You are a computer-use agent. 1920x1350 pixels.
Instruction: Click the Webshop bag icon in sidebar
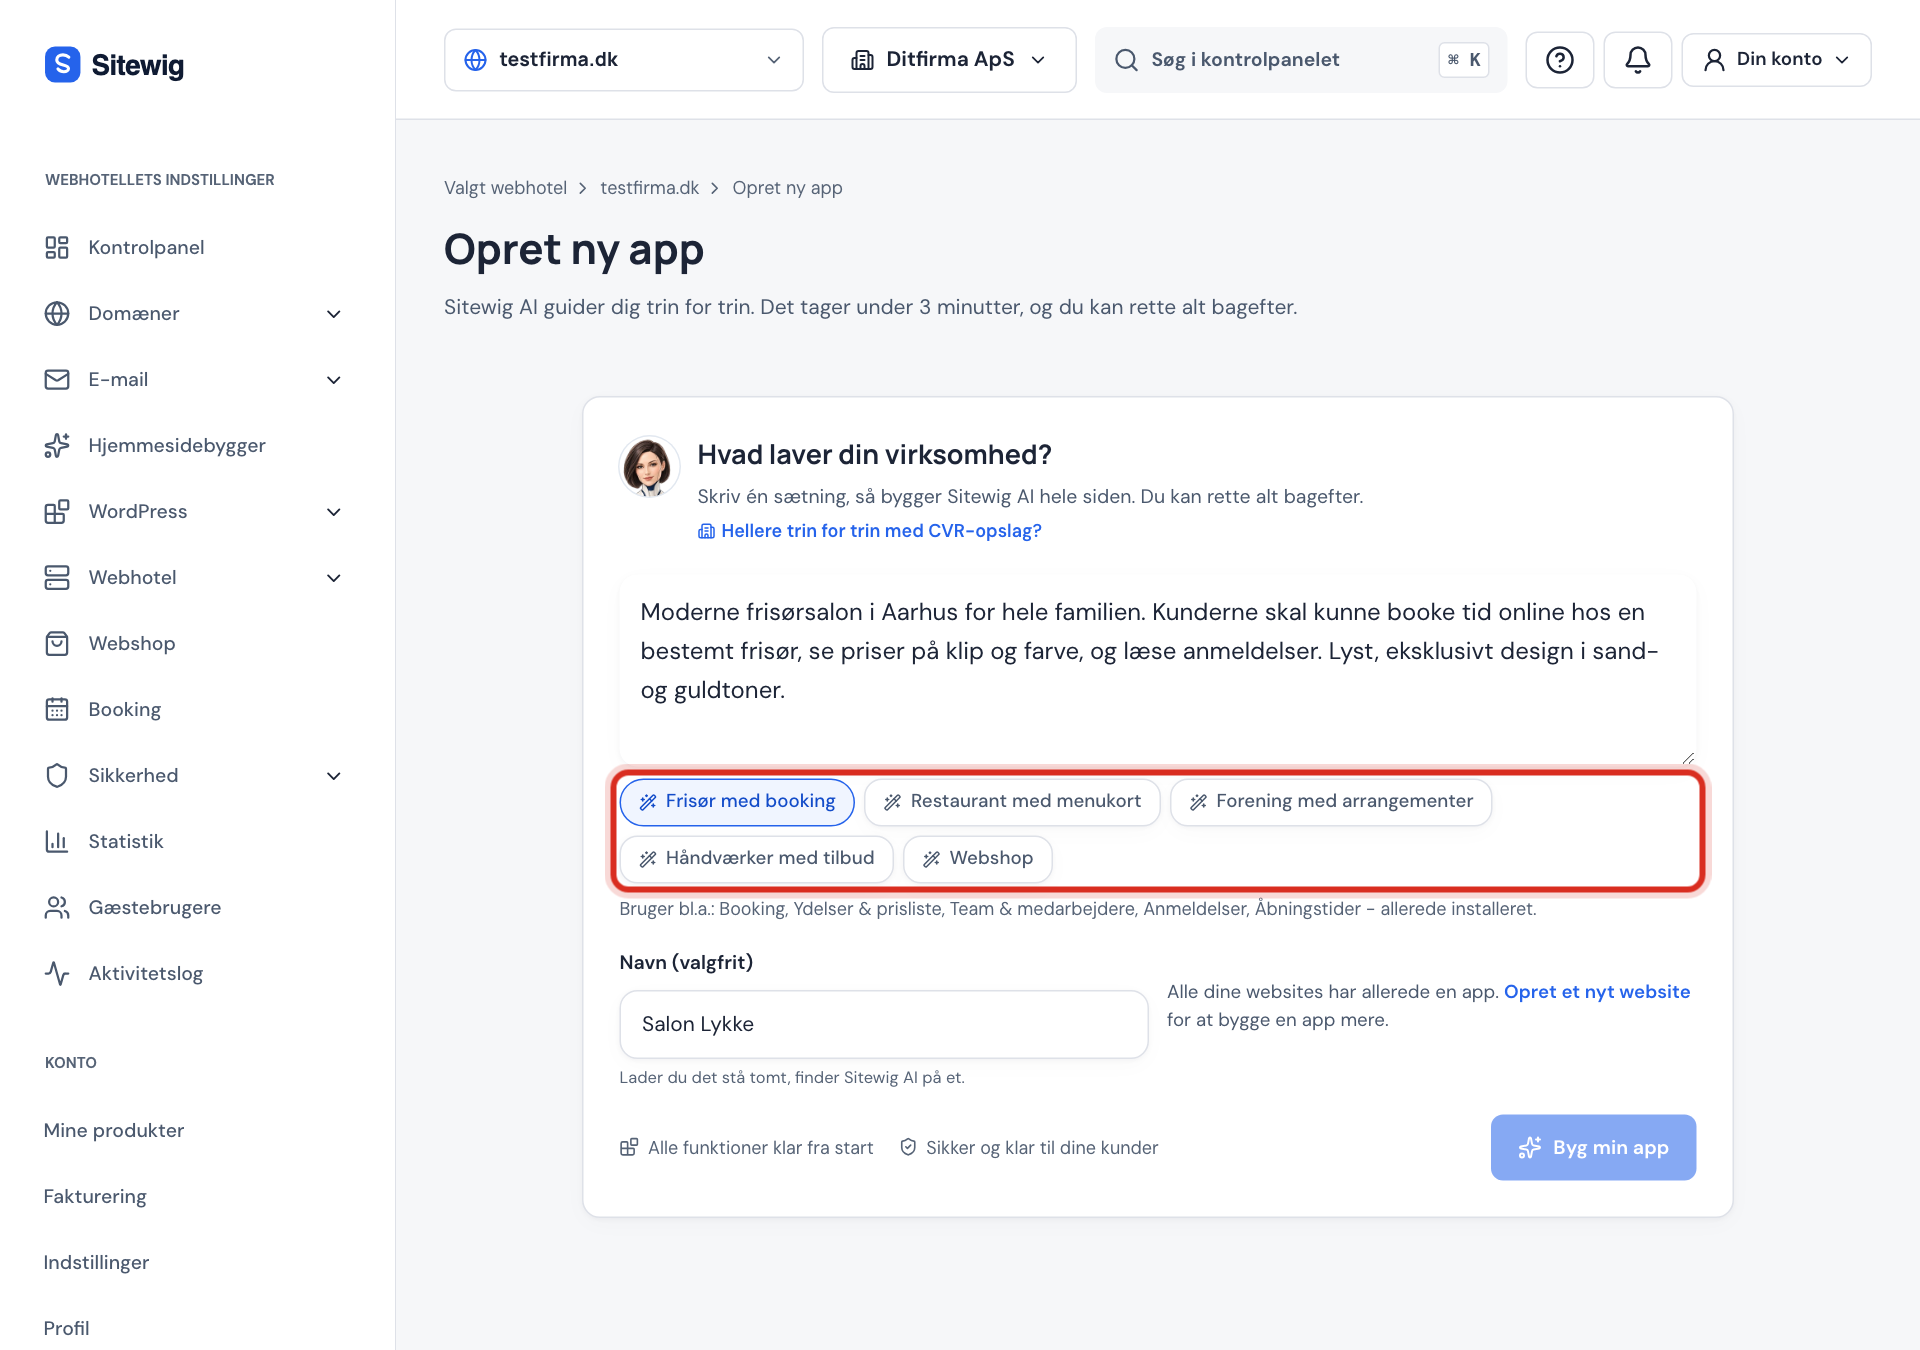click(x=57, y=643)
